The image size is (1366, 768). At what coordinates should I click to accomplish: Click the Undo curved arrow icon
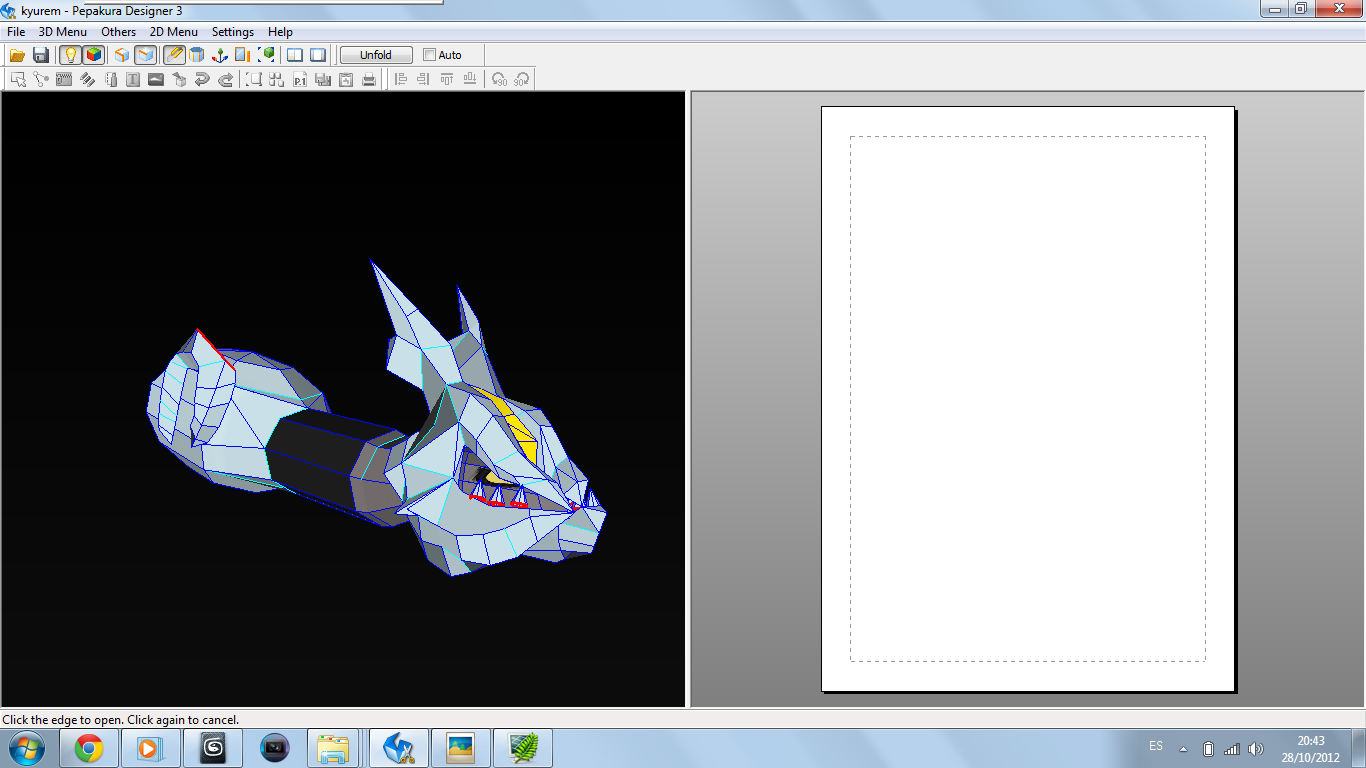[202, 79]
